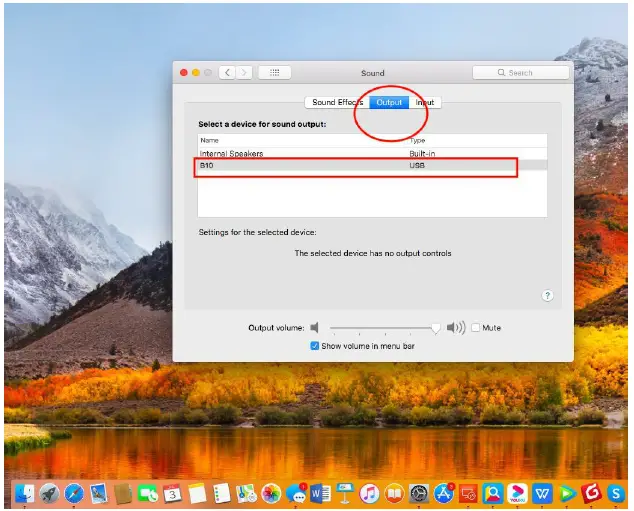Open Photos colorful flower icon

click(x=271, y=494)
